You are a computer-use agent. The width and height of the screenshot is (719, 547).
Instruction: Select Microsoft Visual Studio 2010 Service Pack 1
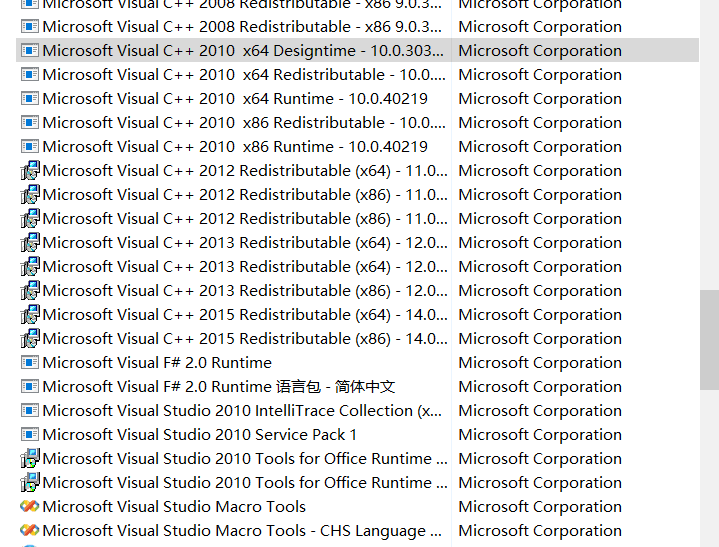pyautogui.click(x=199, y=434)
